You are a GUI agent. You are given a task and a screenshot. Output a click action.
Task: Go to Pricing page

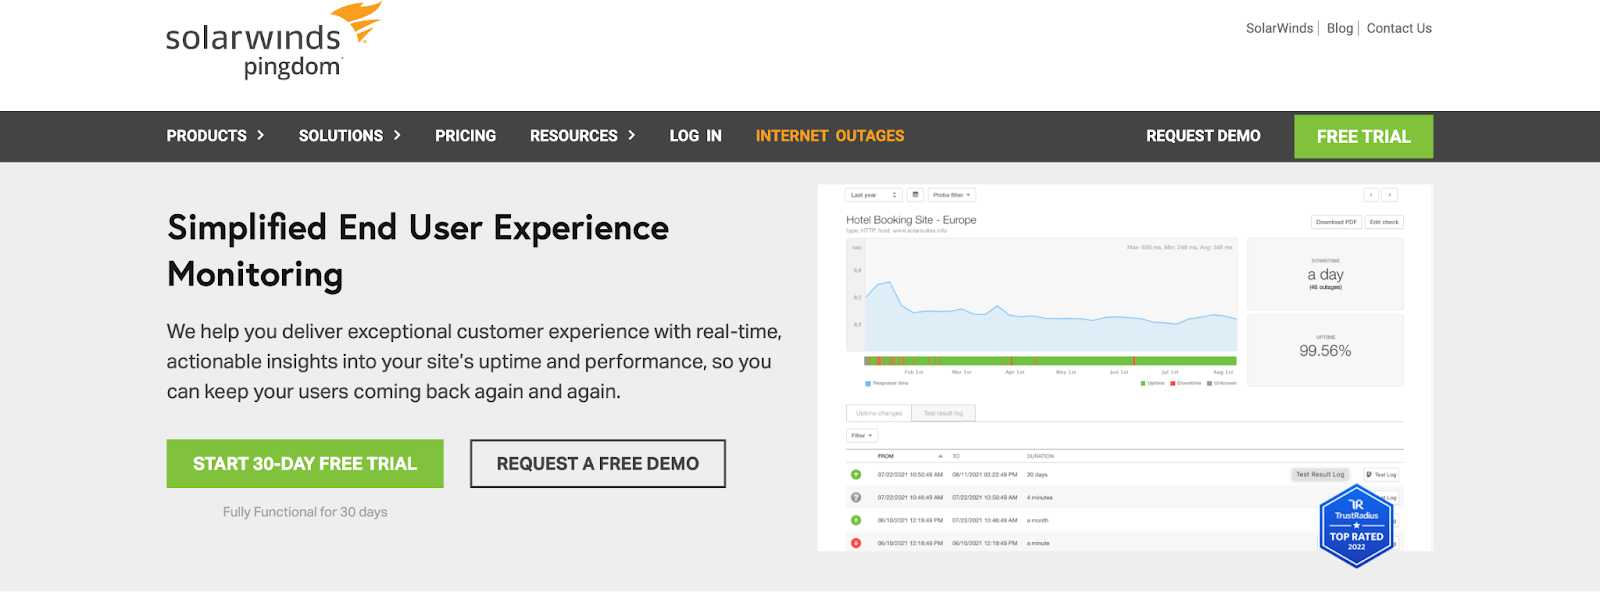pyautogui.click(x=465, y=136)
